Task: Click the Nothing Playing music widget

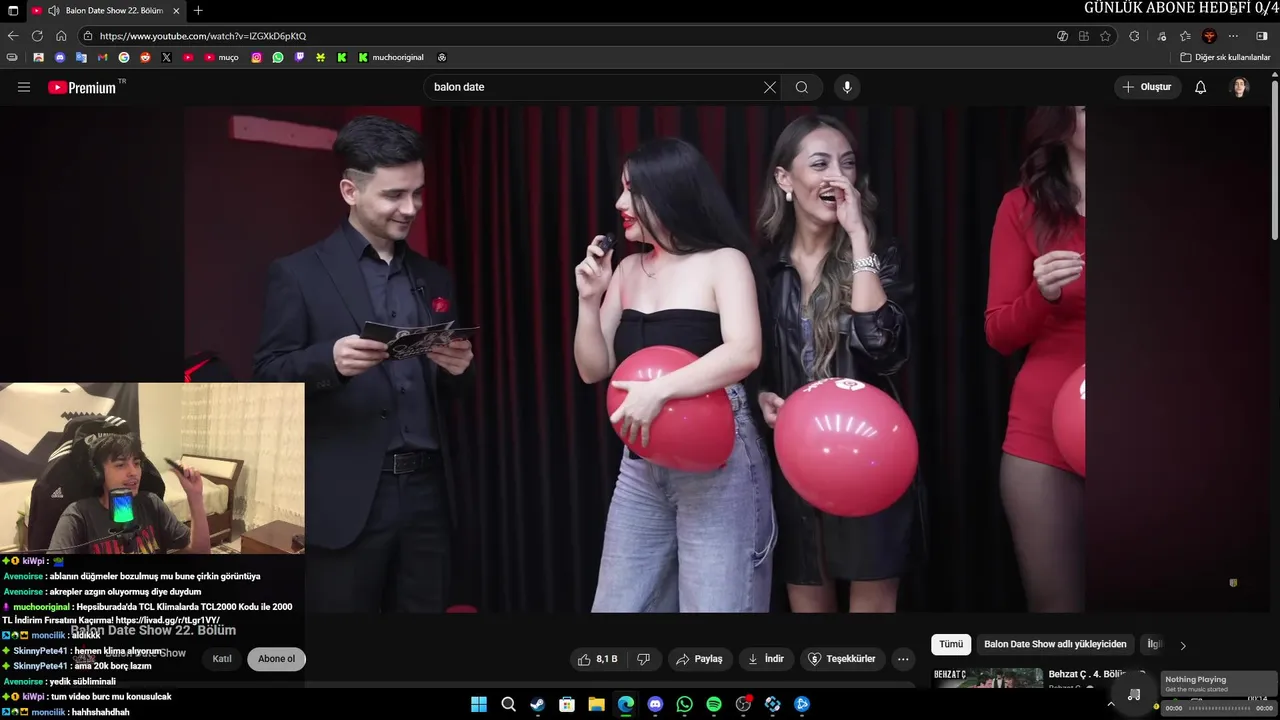Action: coord(1219,684)
